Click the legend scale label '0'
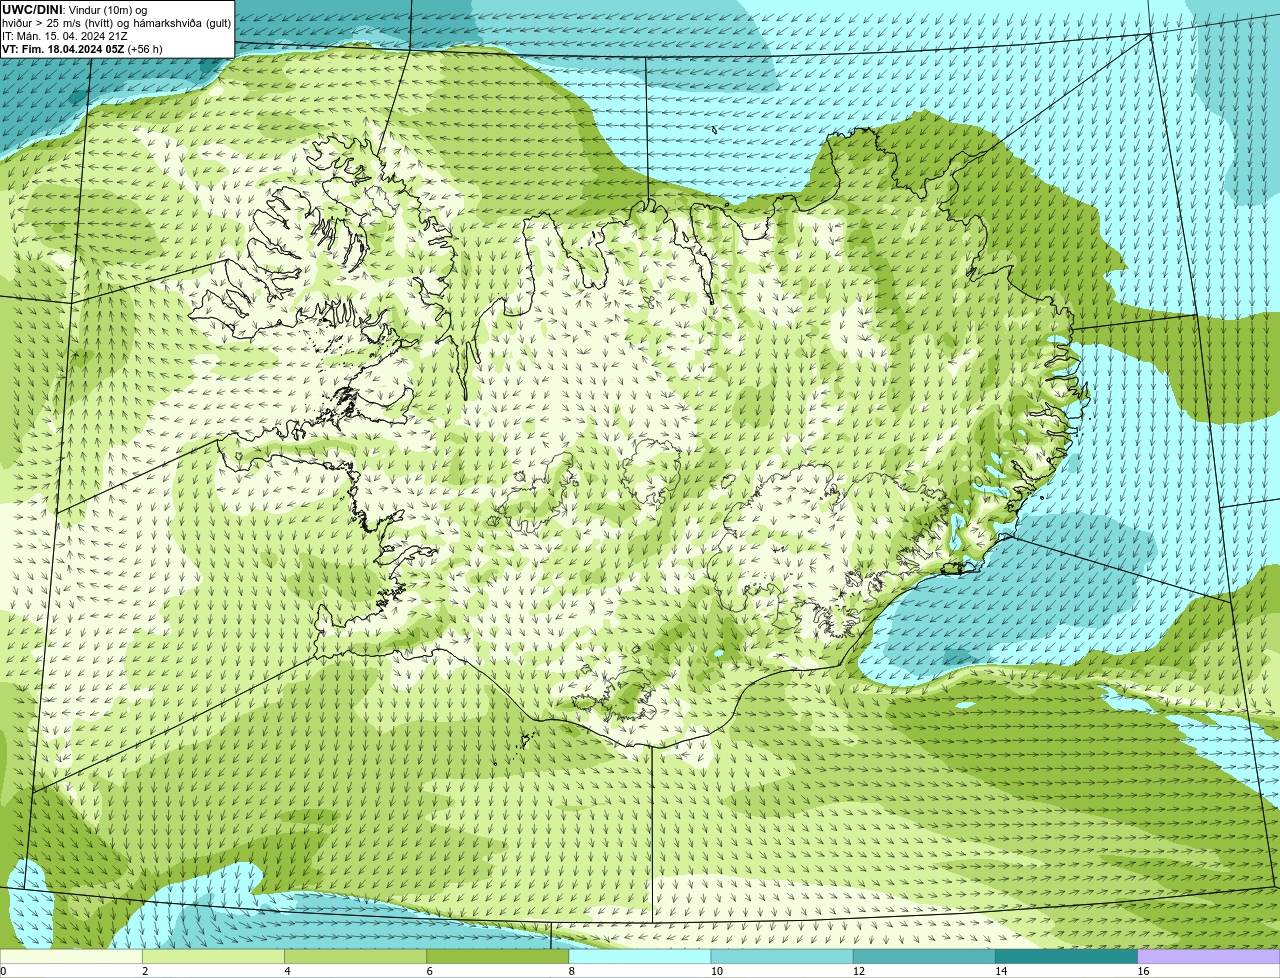Screen dimensions: 1280x978 click(x=3, y=971)
